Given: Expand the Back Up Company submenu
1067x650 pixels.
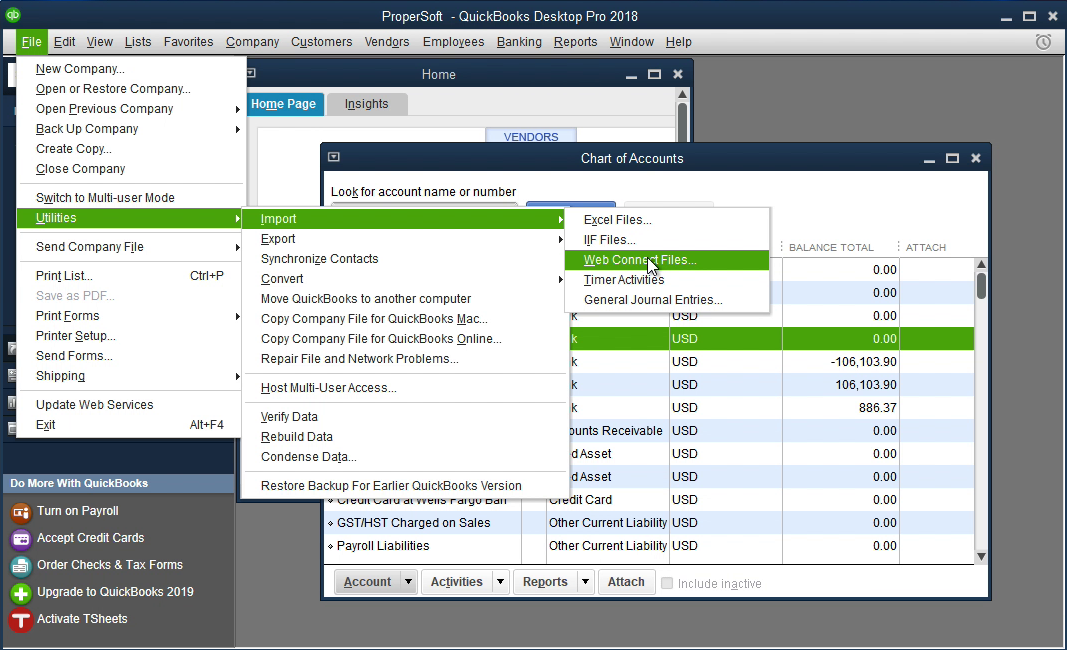Looking at the screenshot, I should tap(237, 129).
